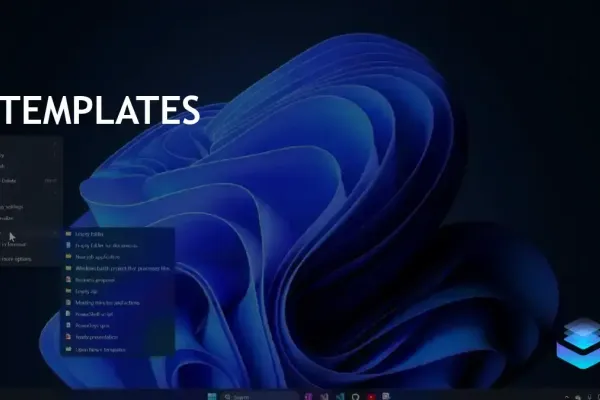Image resolution: width=600 pixels, height=400 pixels.
Task: Pick Meeting minutes and actions template
Action: point(117,303)
